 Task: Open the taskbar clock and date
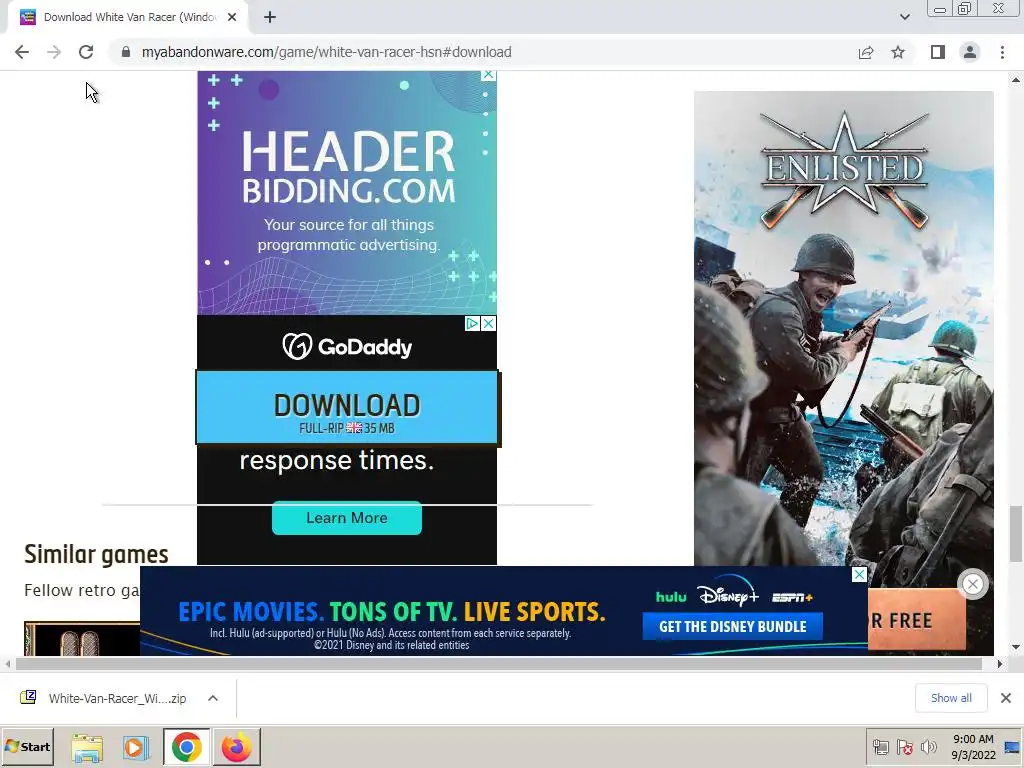973,747
